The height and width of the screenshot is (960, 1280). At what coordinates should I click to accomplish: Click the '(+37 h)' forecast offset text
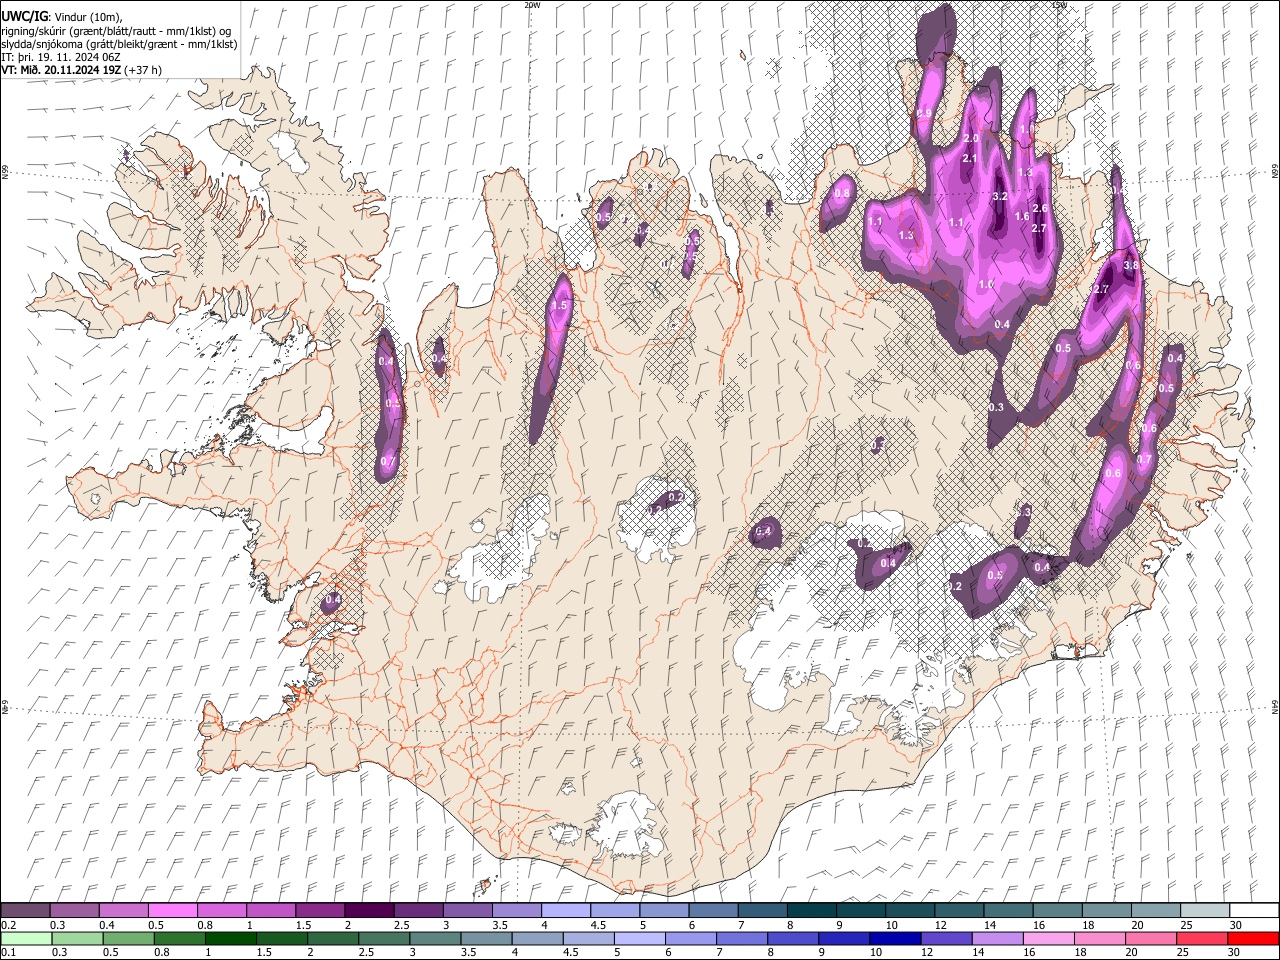[x=144, y=70]
